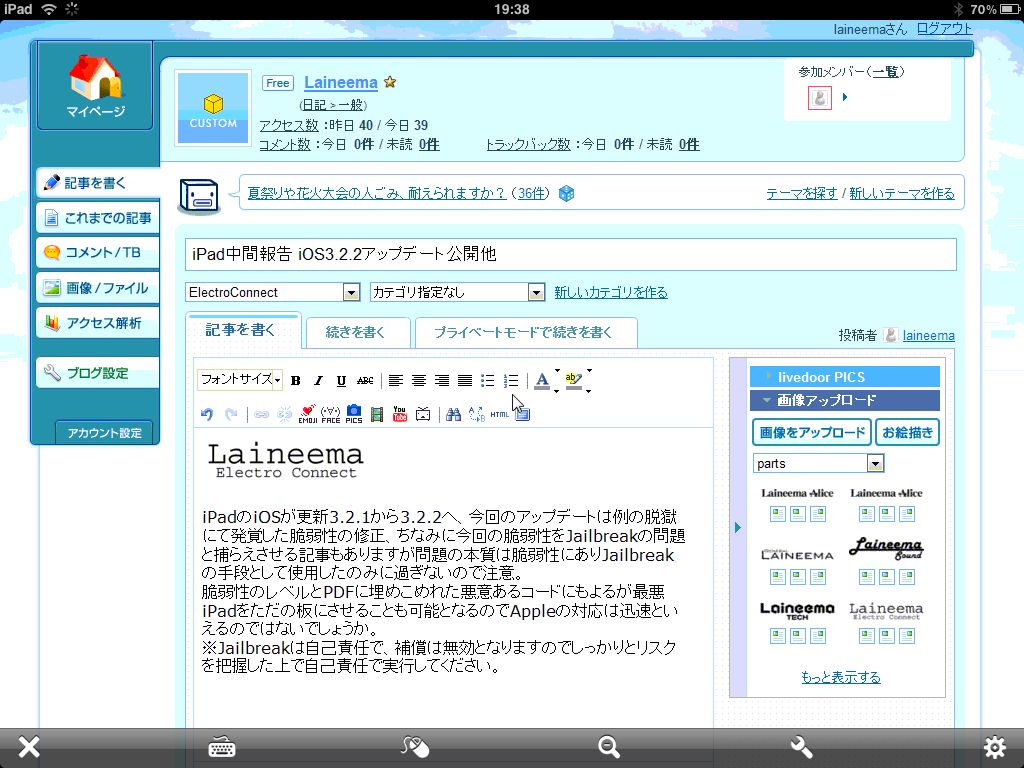Open the カテゴリ指定なし category dropdown
The width and height of the screenshot is (1024, 768).
[x=457, y=292]
